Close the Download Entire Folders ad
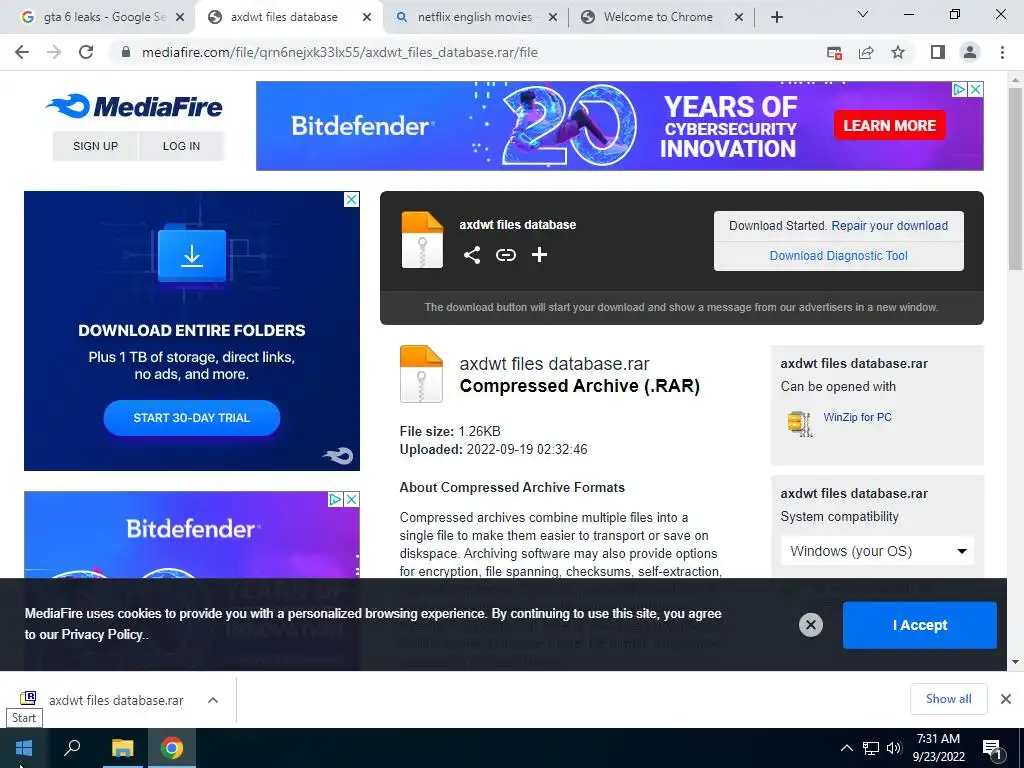This screenshot has width=1024, height=768. (x=351, y=199)
